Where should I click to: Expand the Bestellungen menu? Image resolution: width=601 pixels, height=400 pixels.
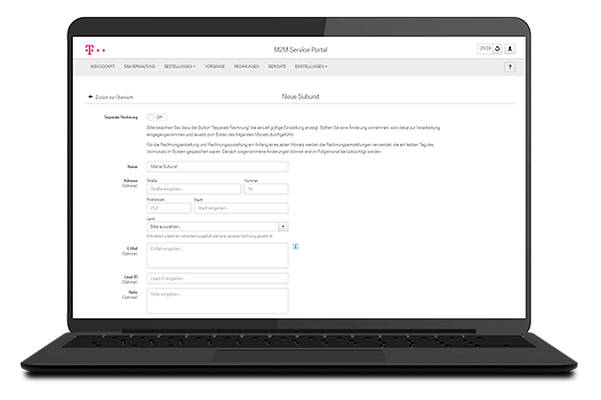(x=180, y=66)
